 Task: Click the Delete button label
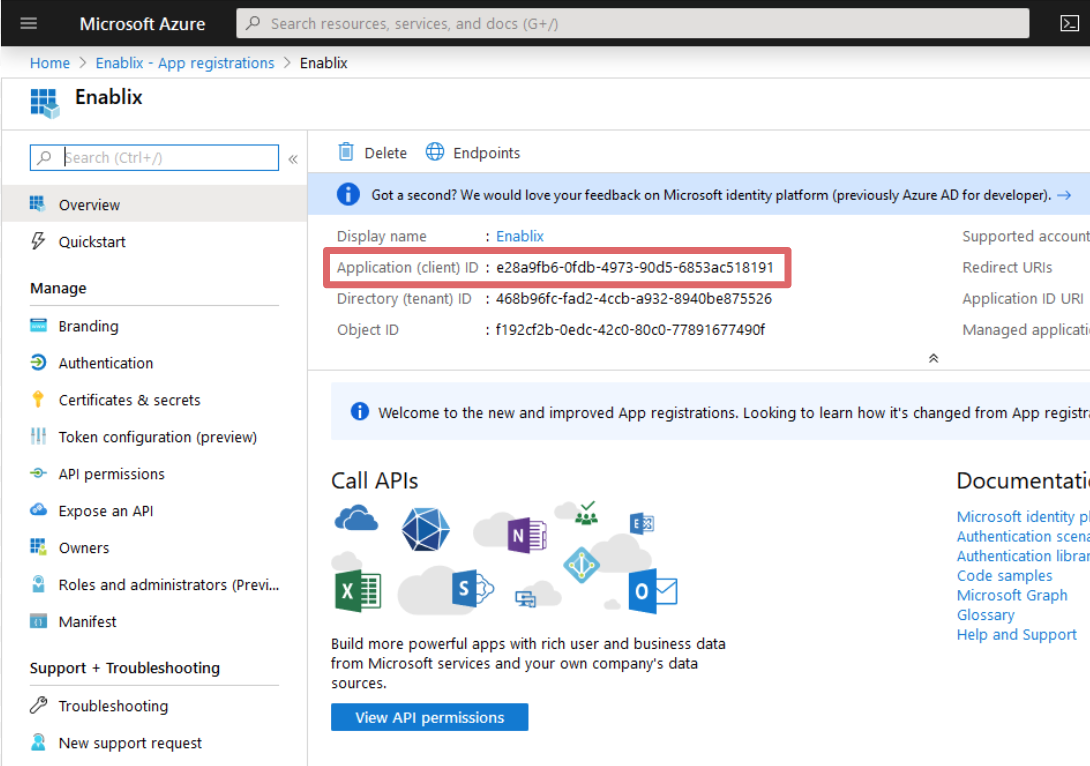point(385,152)
